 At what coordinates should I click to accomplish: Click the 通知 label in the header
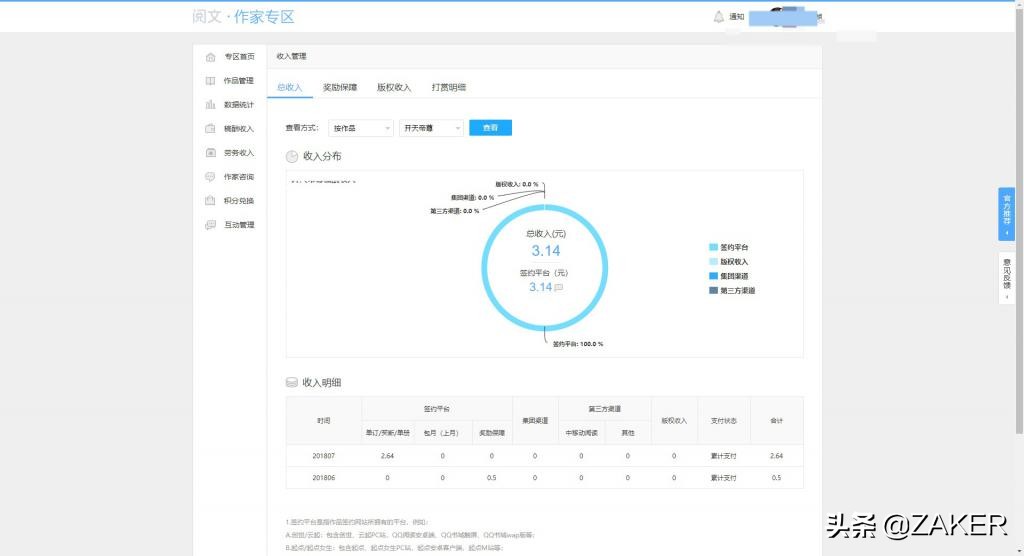click(737, 17)
